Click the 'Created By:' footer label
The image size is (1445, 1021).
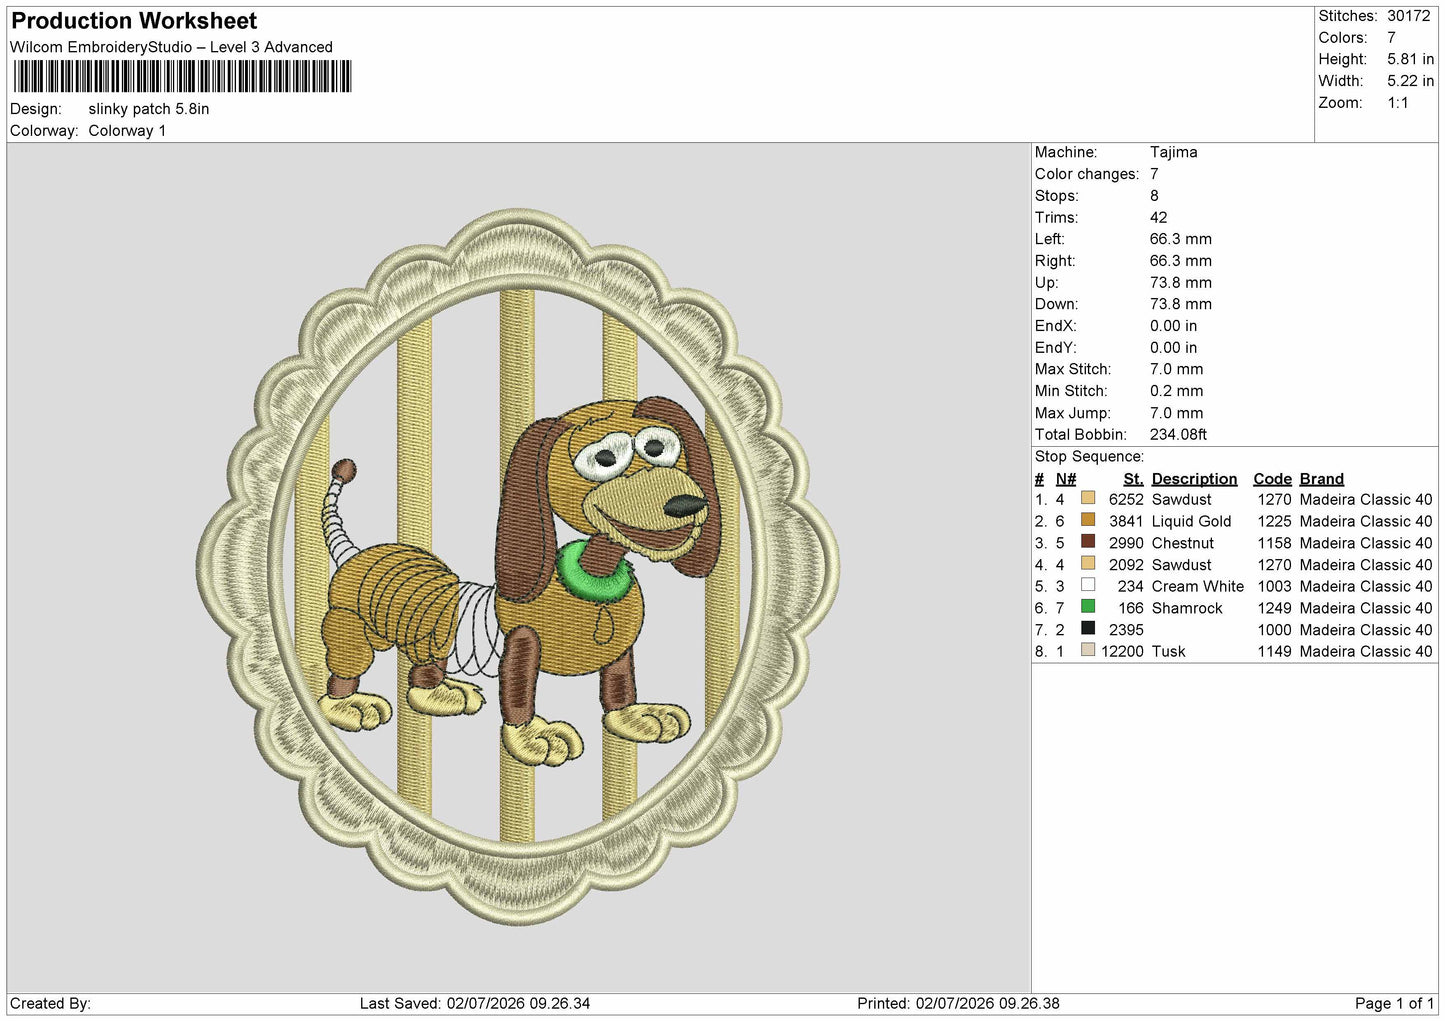pyautogui.click(x=50, y=1003)
